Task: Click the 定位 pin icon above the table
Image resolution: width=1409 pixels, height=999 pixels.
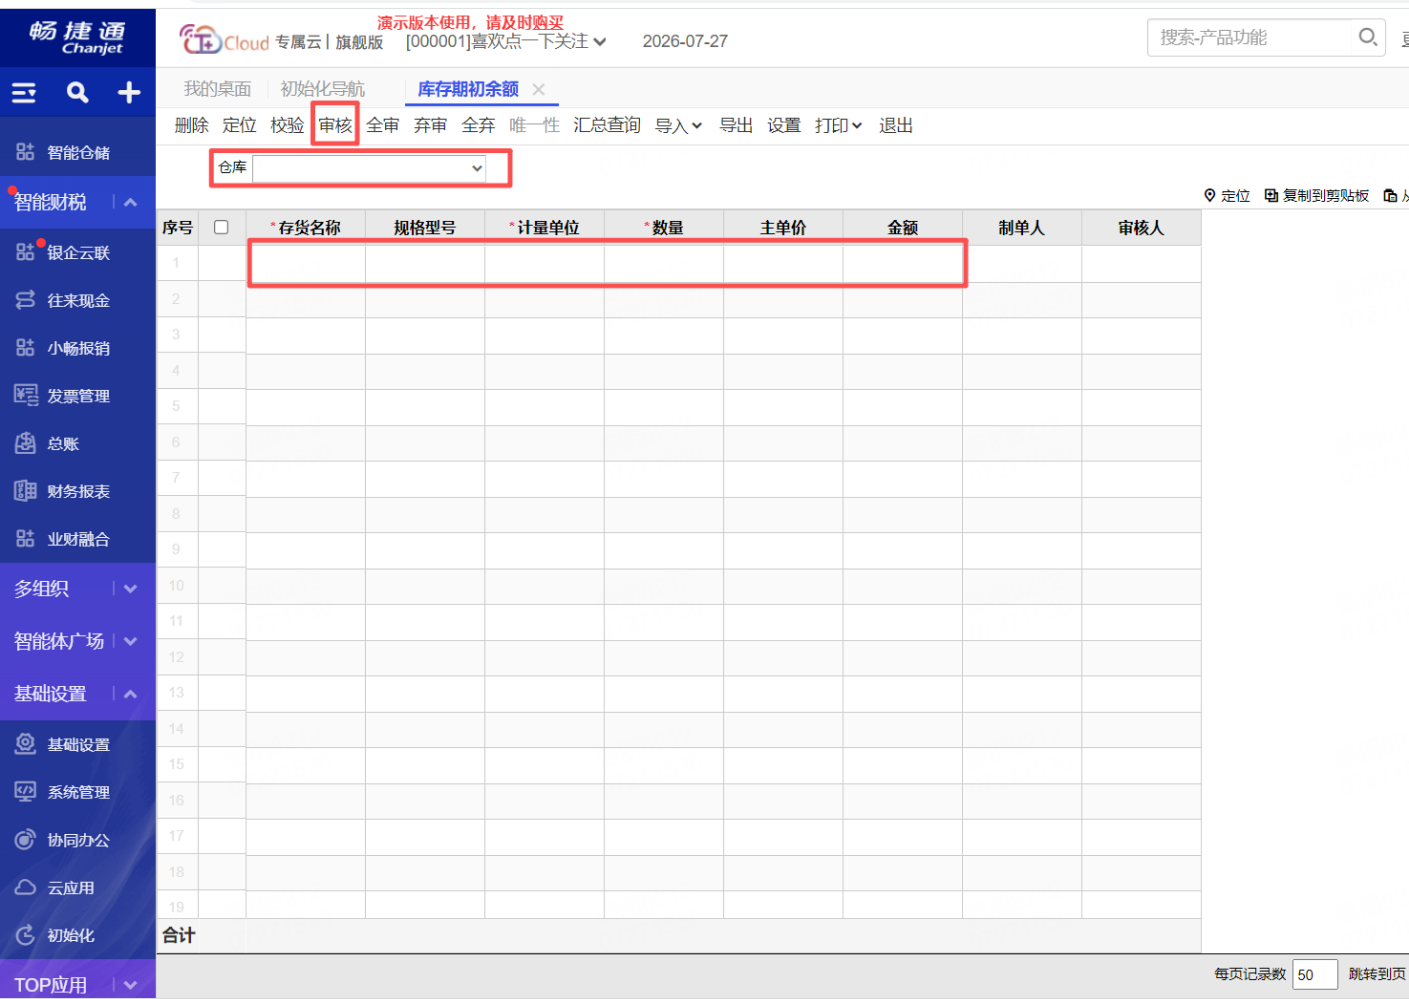Action: [x=1210, y=195]
